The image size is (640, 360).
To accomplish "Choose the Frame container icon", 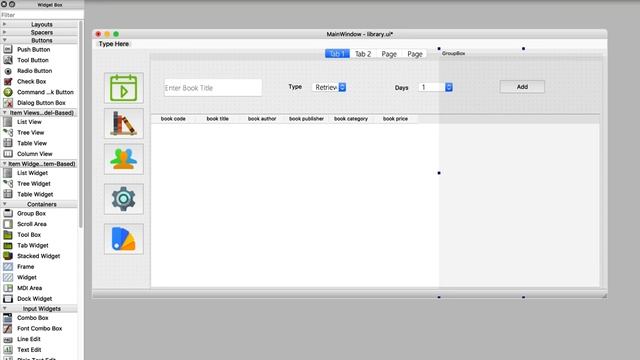I will pos(8,267).
